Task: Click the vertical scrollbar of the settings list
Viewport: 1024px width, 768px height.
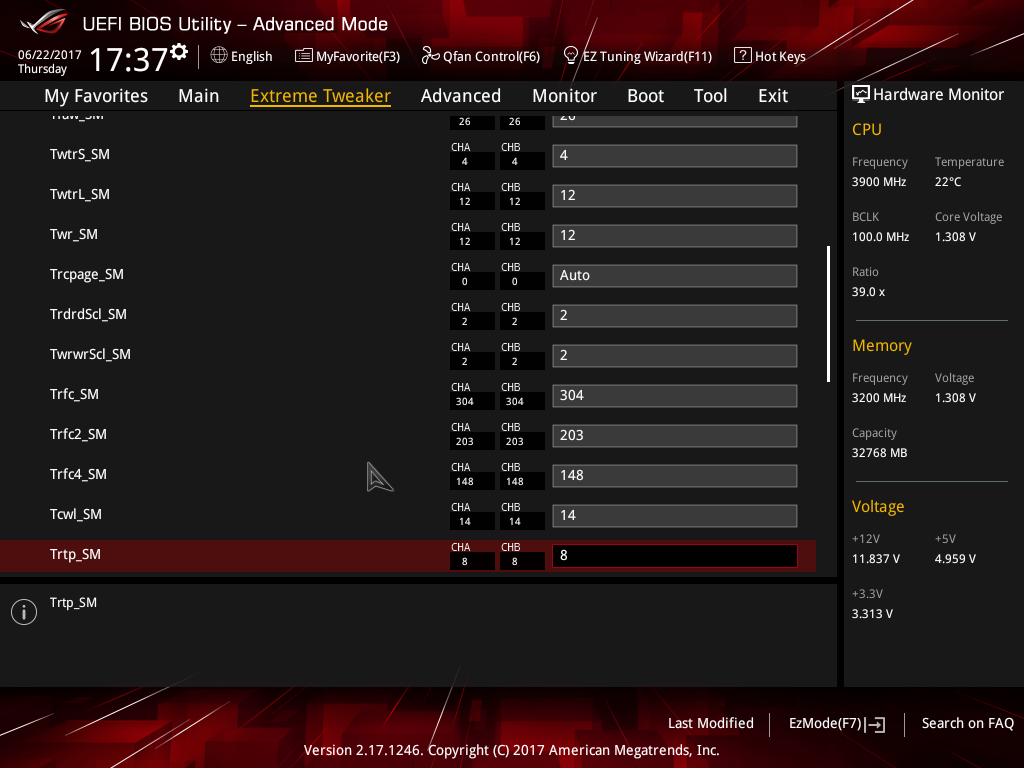Action: pyautogui.click(x=828, y=313)
